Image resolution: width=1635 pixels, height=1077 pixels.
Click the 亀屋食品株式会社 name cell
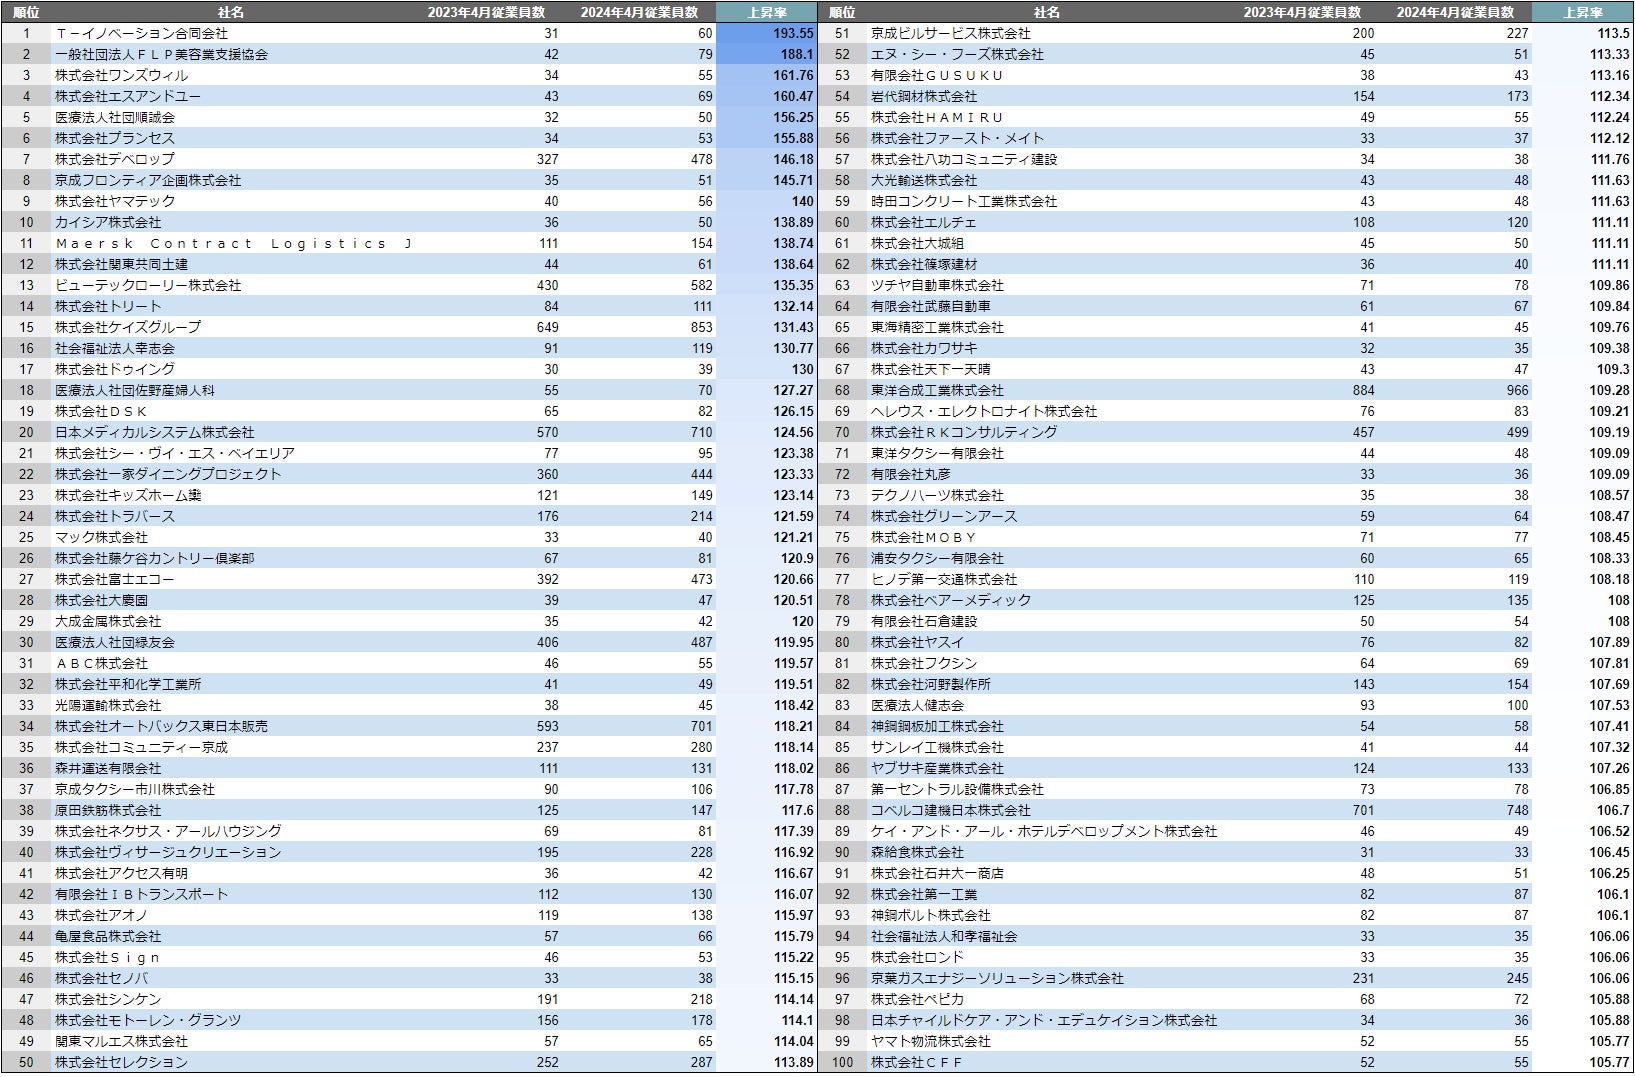point(108,936)
